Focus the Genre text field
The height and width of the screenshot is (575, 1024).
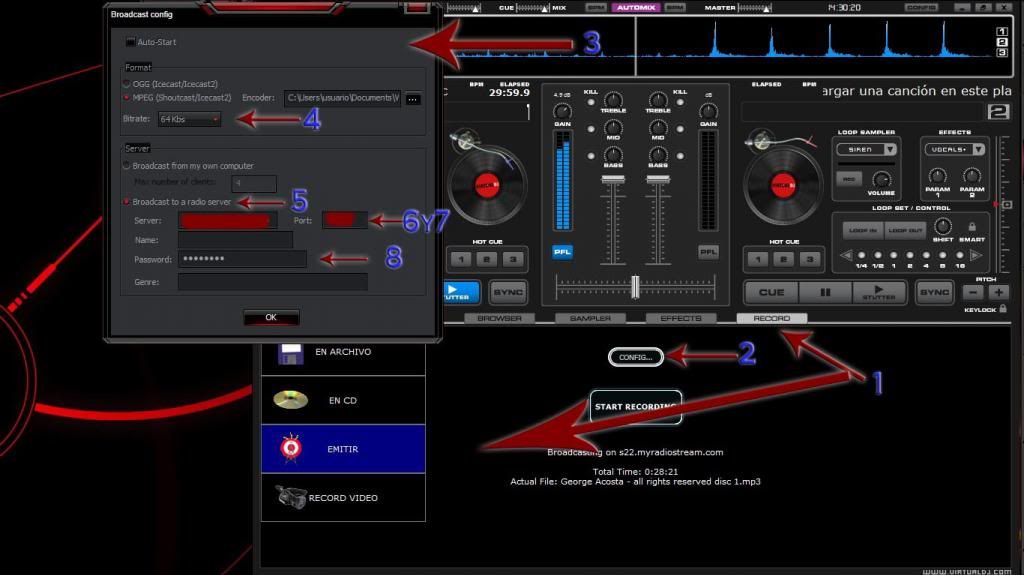pos(272,282)
